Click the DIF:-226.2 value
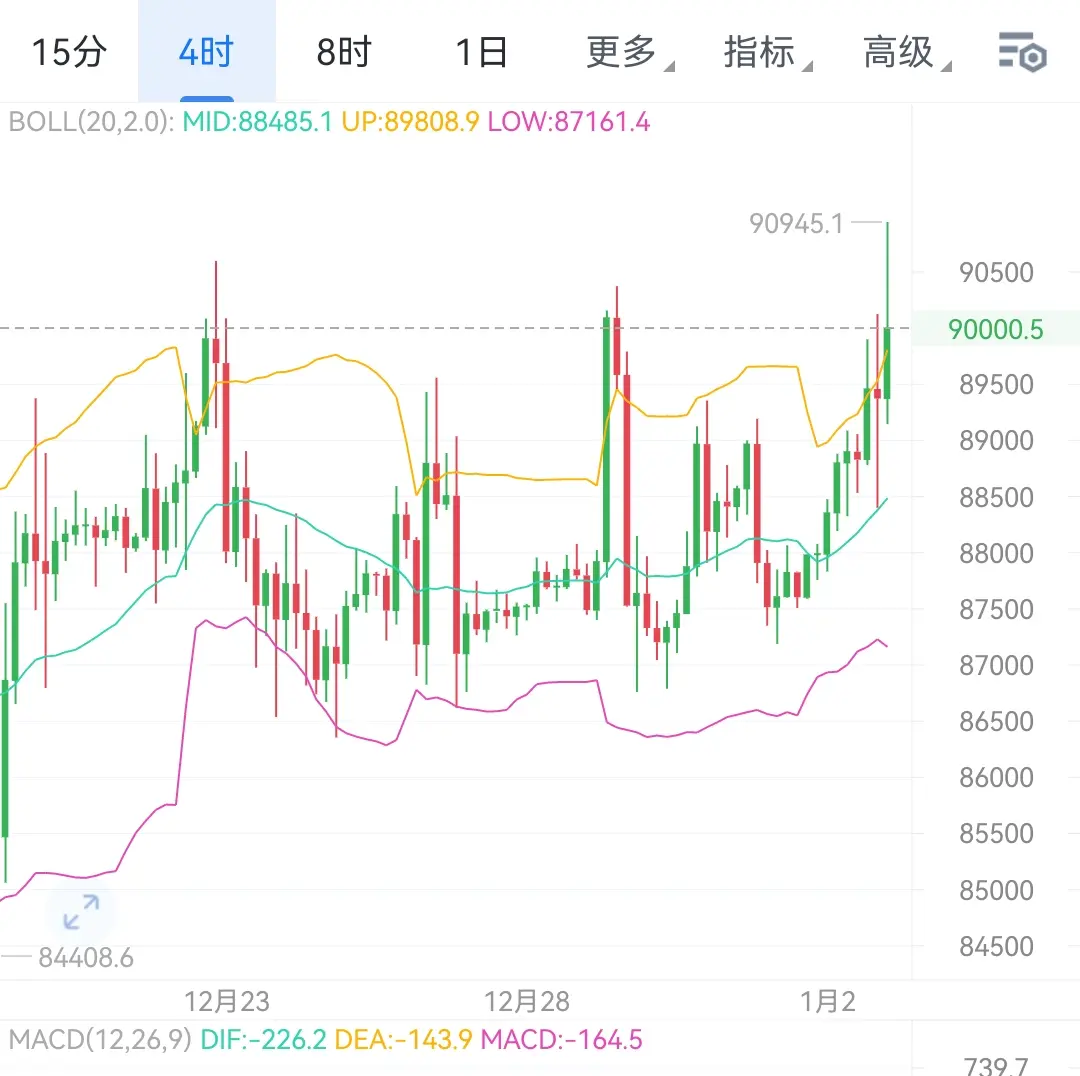Image resolution: width=1080 pixels, height=1076 pixels. click(263, 1039)
